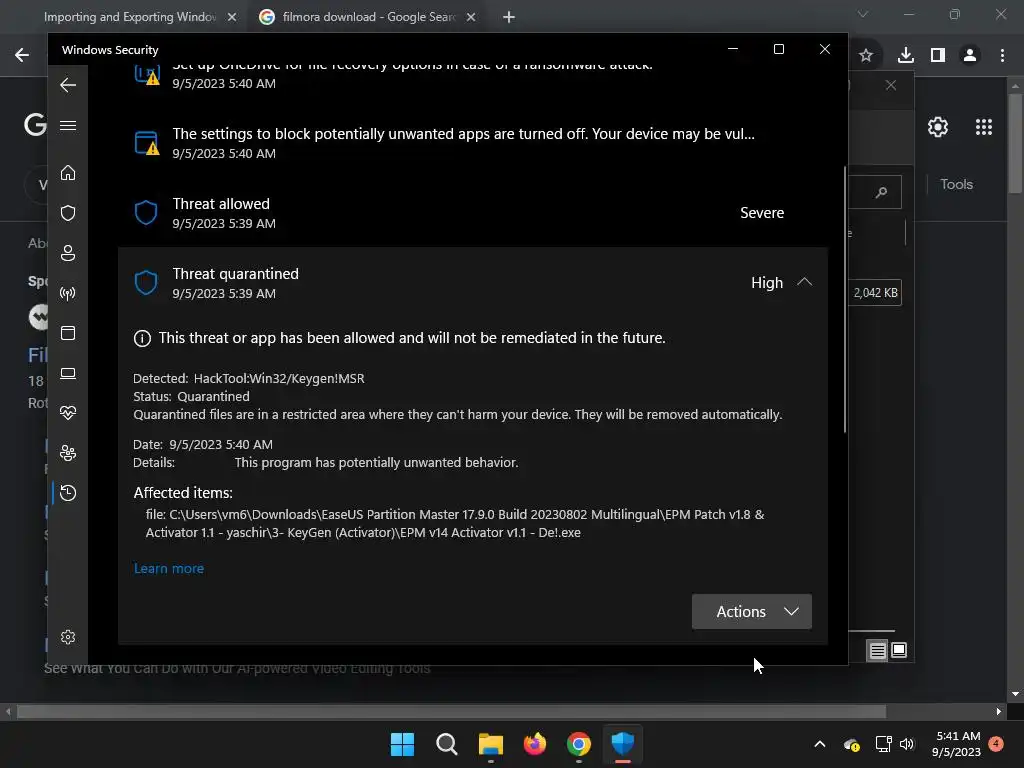Open Chrome tab search dropdown arrow
The width and height of the screenshot is (1024, 768).
tap(863, 14)
